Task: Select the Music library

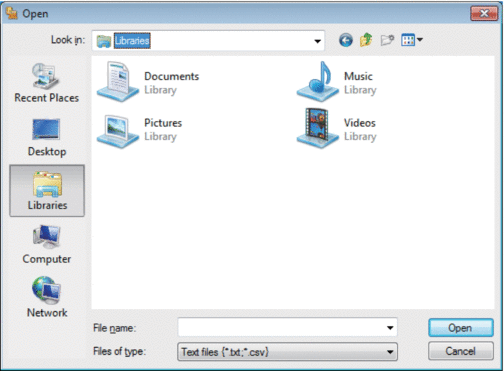Action: 337,82
